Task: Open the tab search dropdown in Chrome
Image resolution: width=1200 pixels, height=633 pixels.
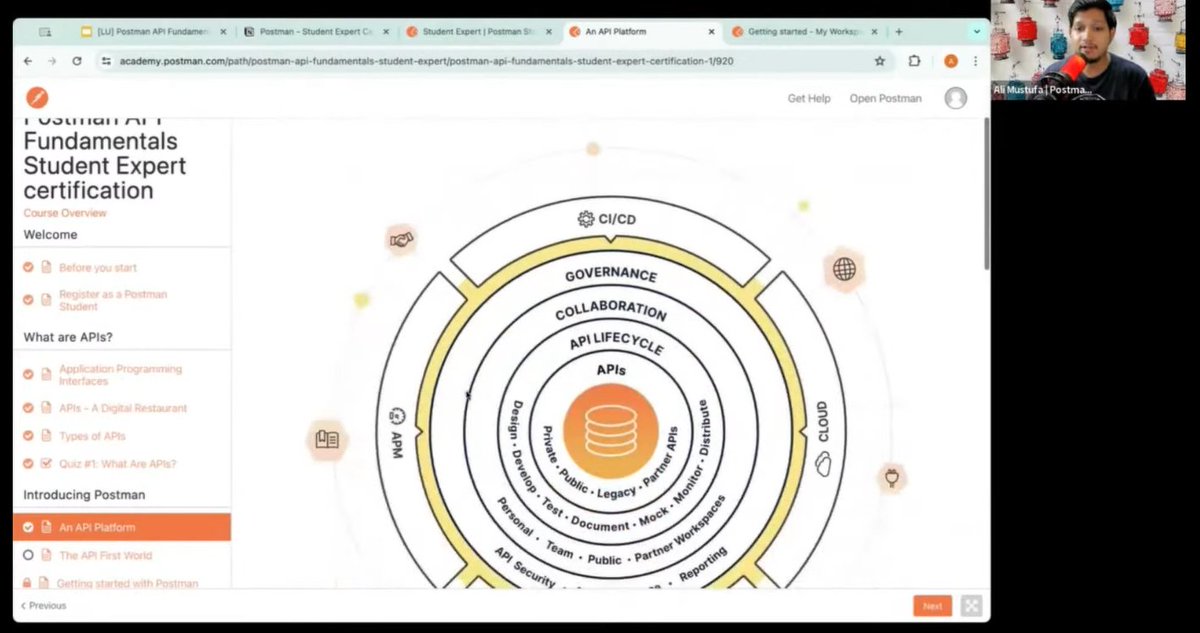Action: (x=975, y=32)
